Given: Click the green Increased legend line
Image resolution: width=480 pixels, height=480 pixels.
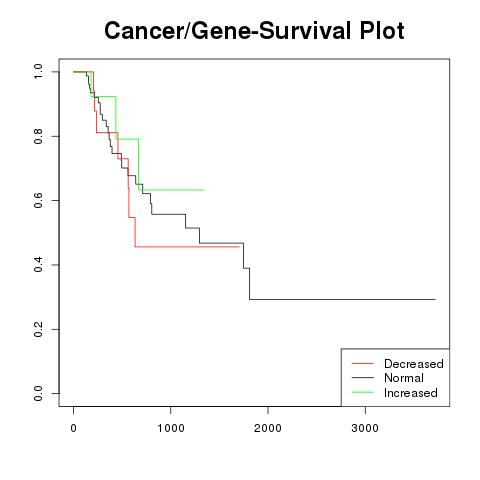Looking at the screenshot, I should 363,392.
